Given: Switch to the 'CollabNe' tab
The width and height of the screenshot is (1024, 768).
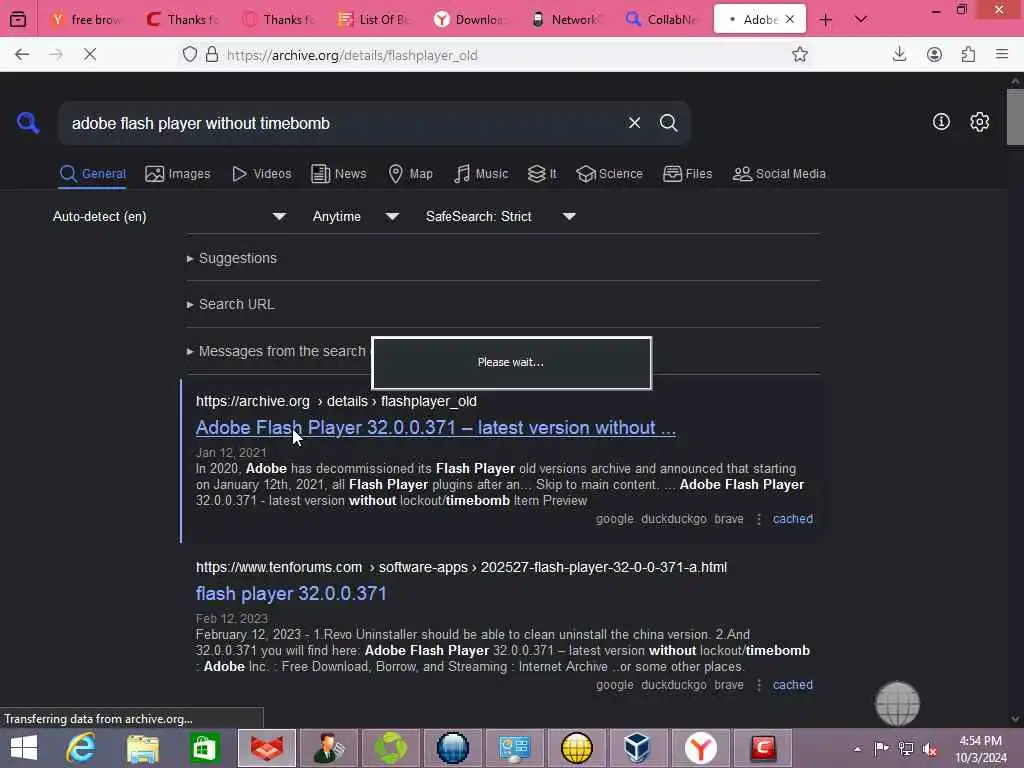Looking at the screenshot, I should click(662, 20).
